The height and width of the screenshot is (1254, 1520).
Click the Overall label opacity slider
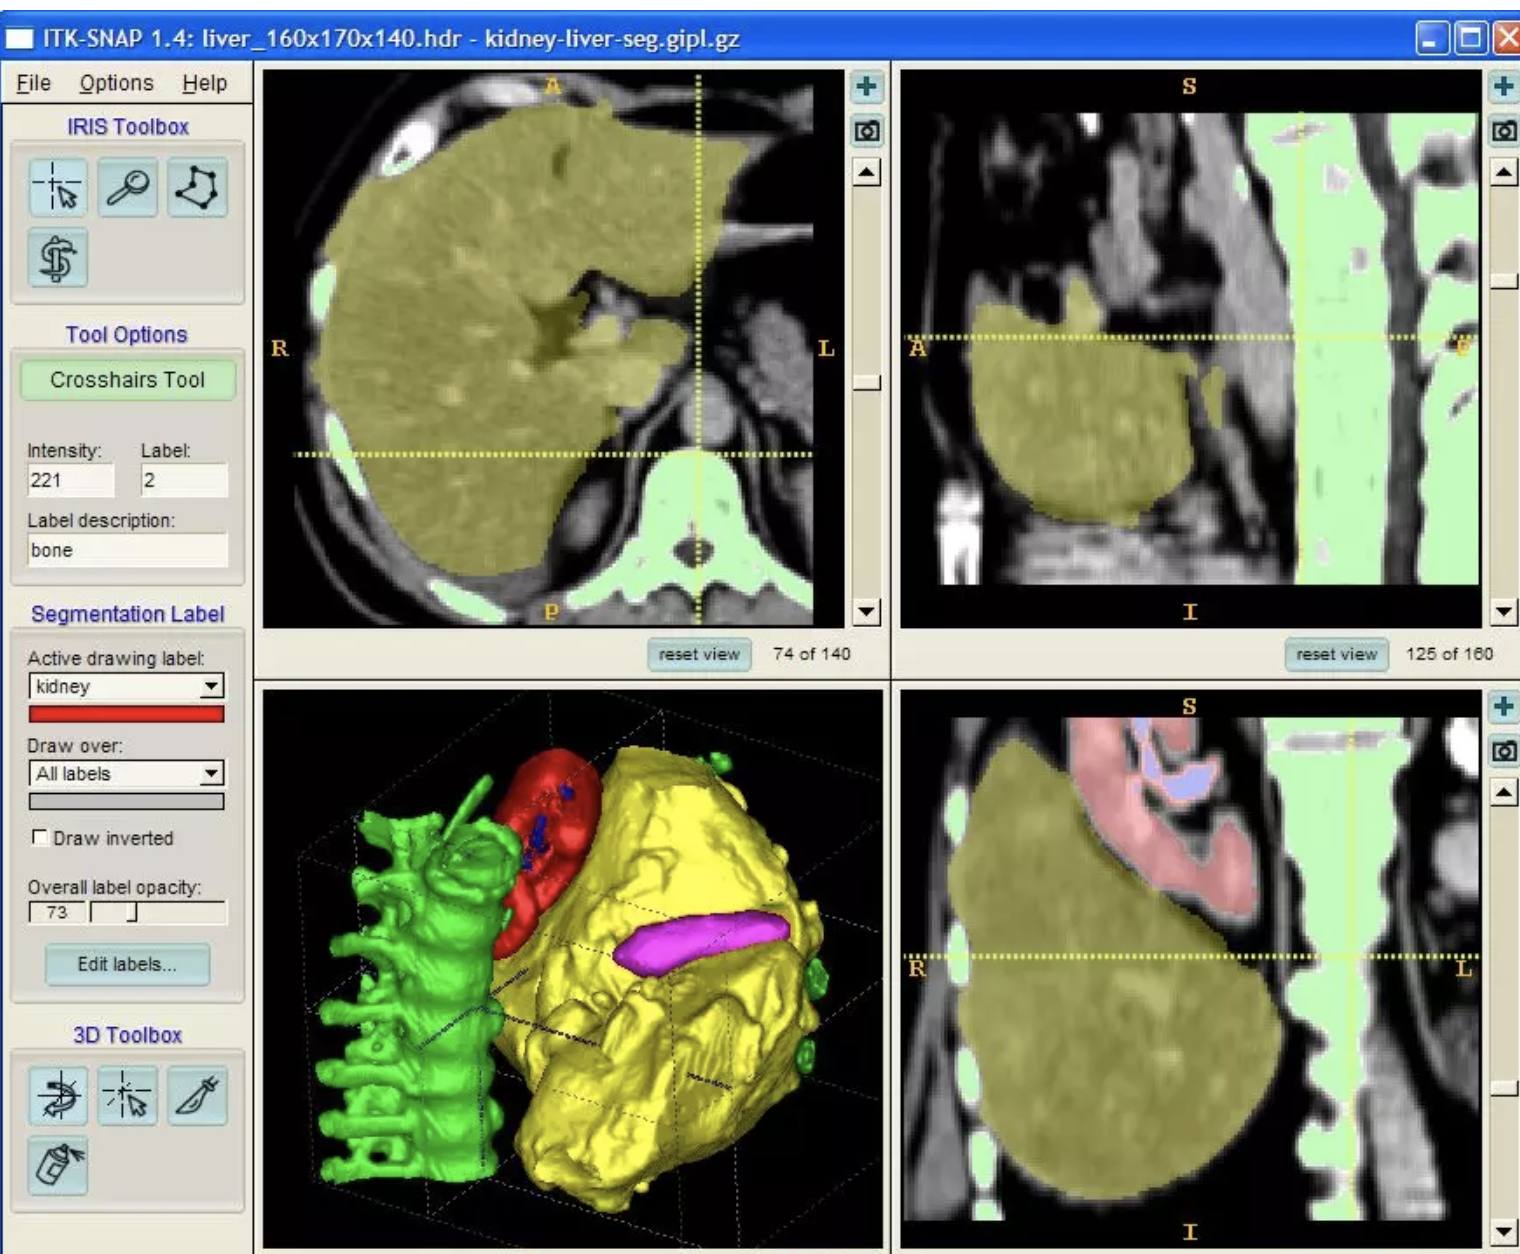[x=157, y=912]
